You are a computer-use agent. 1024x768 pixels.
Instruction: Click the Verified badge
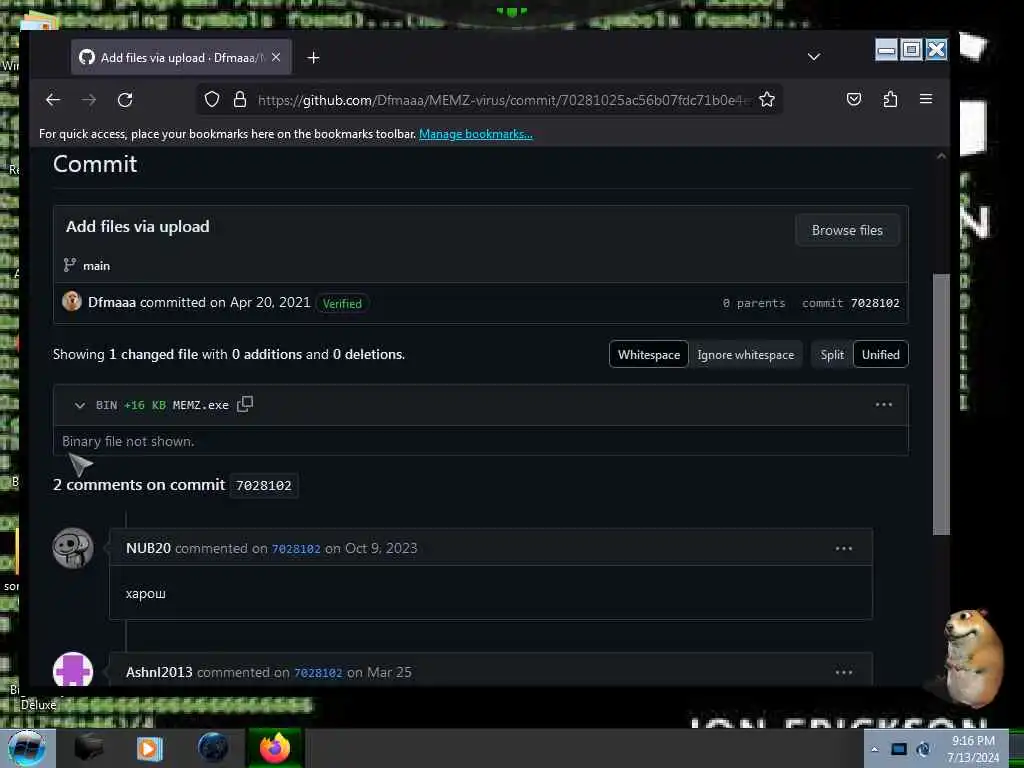point(342,304)
